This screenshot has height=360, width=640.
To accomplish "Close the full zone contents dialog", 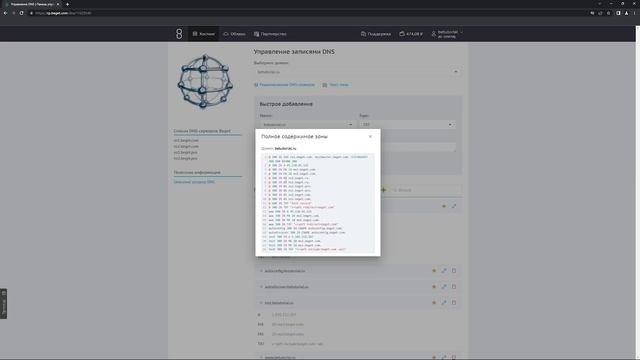I will pos(370,136).
